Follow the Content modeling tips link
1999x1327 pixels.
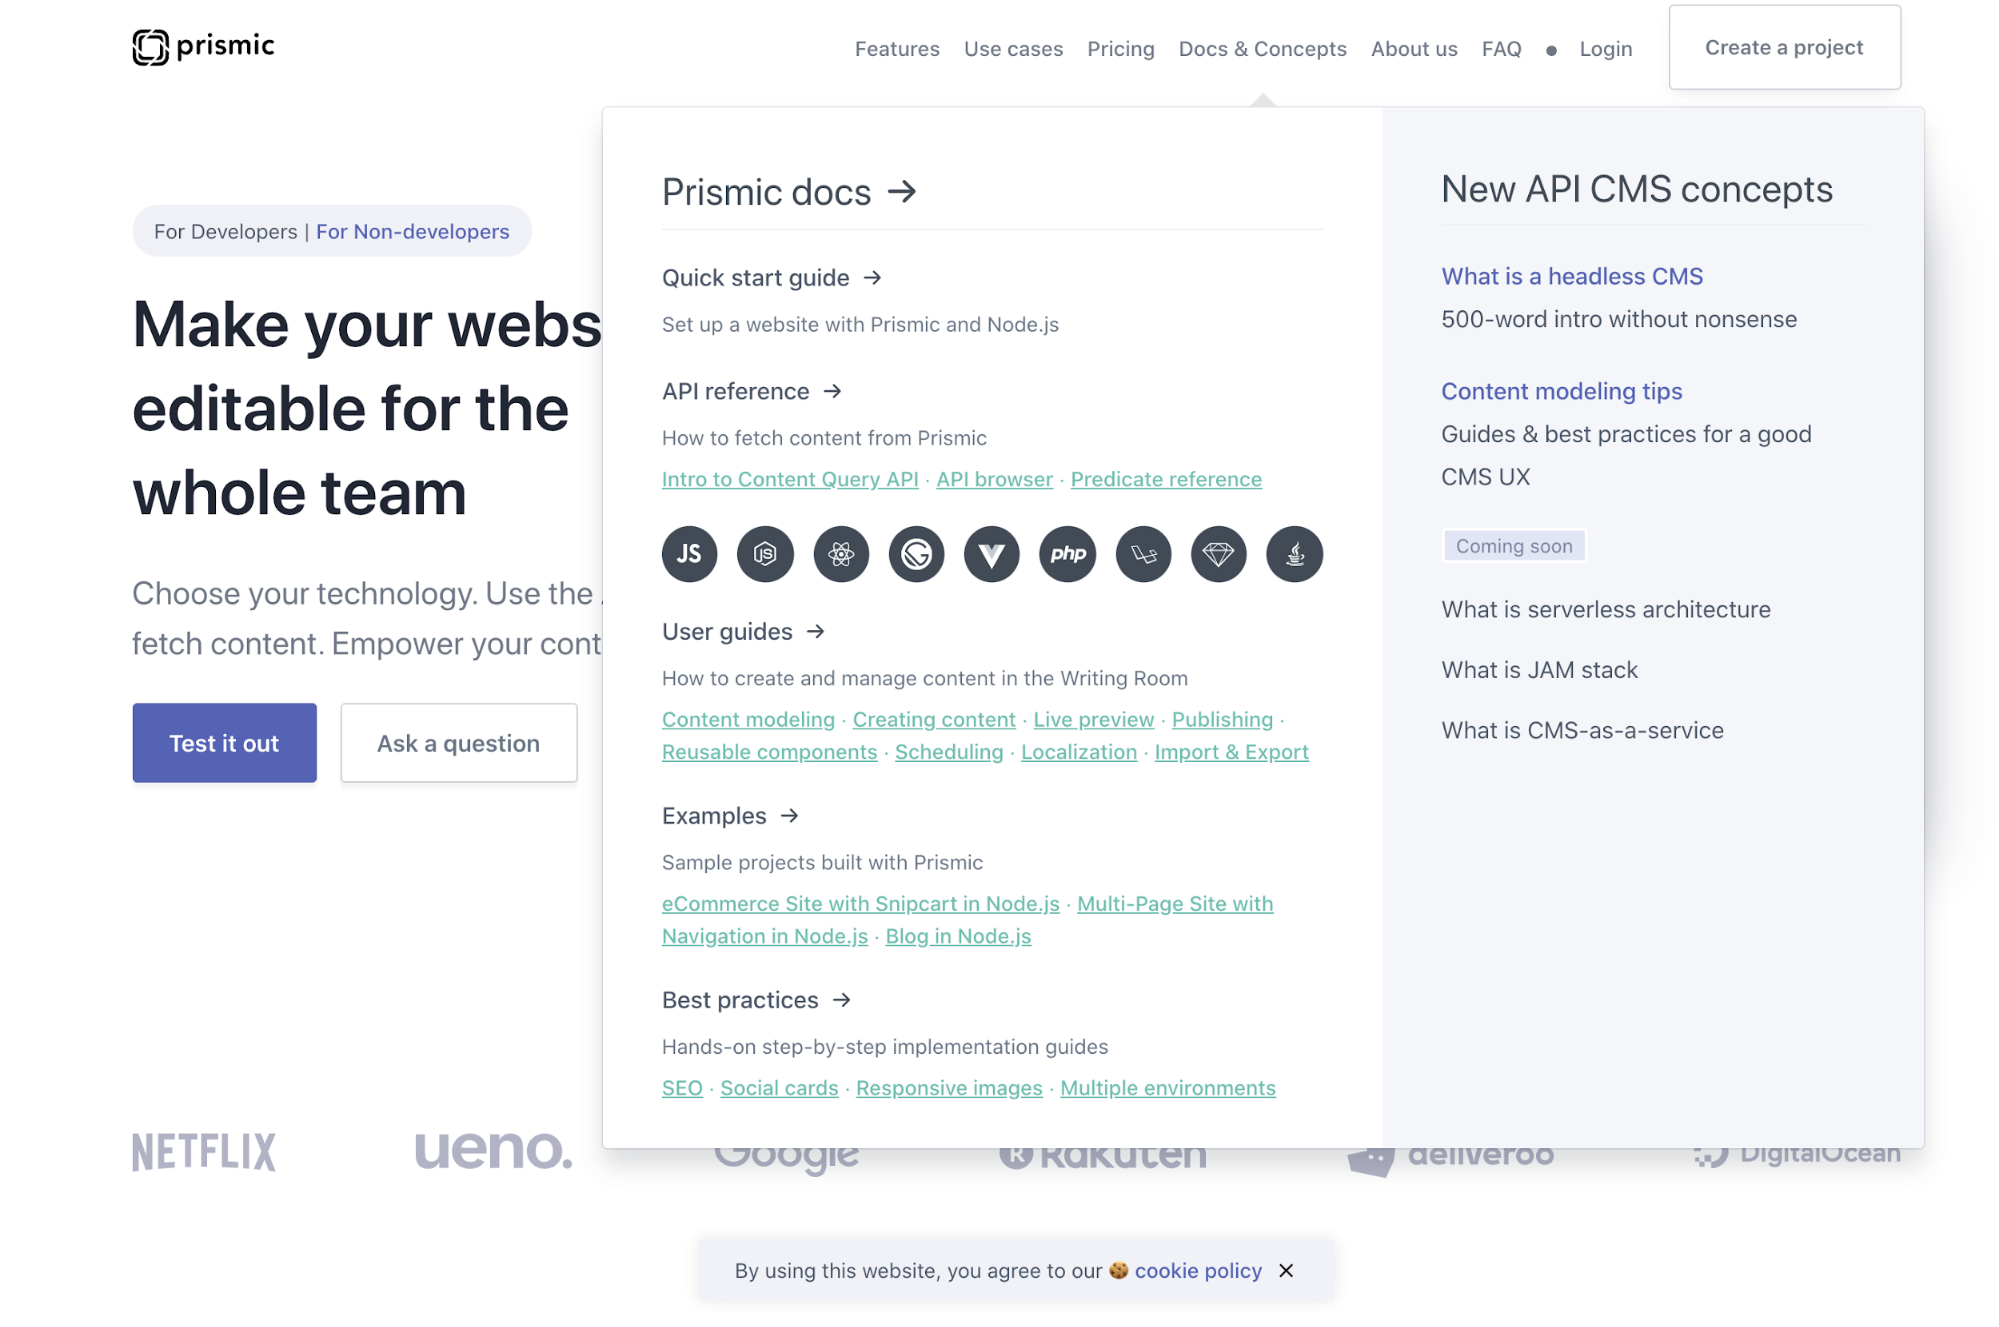(x=1562, y=391)
